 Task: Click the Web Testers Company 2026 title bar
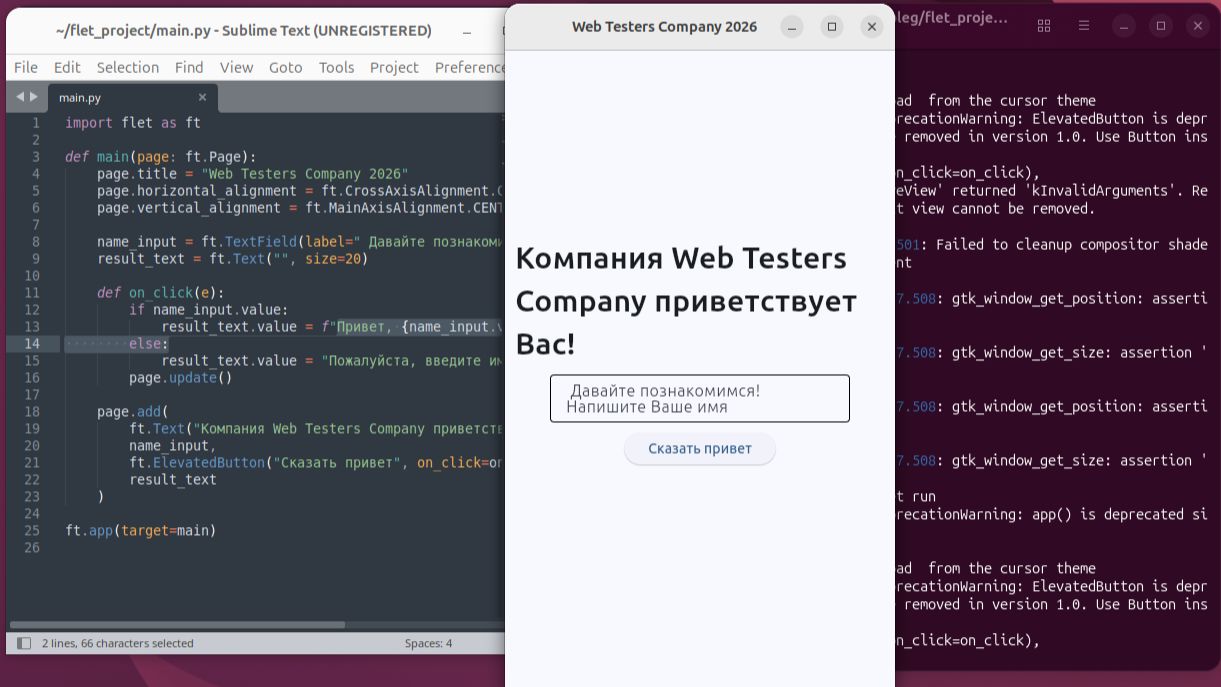(x=664, y=27)
